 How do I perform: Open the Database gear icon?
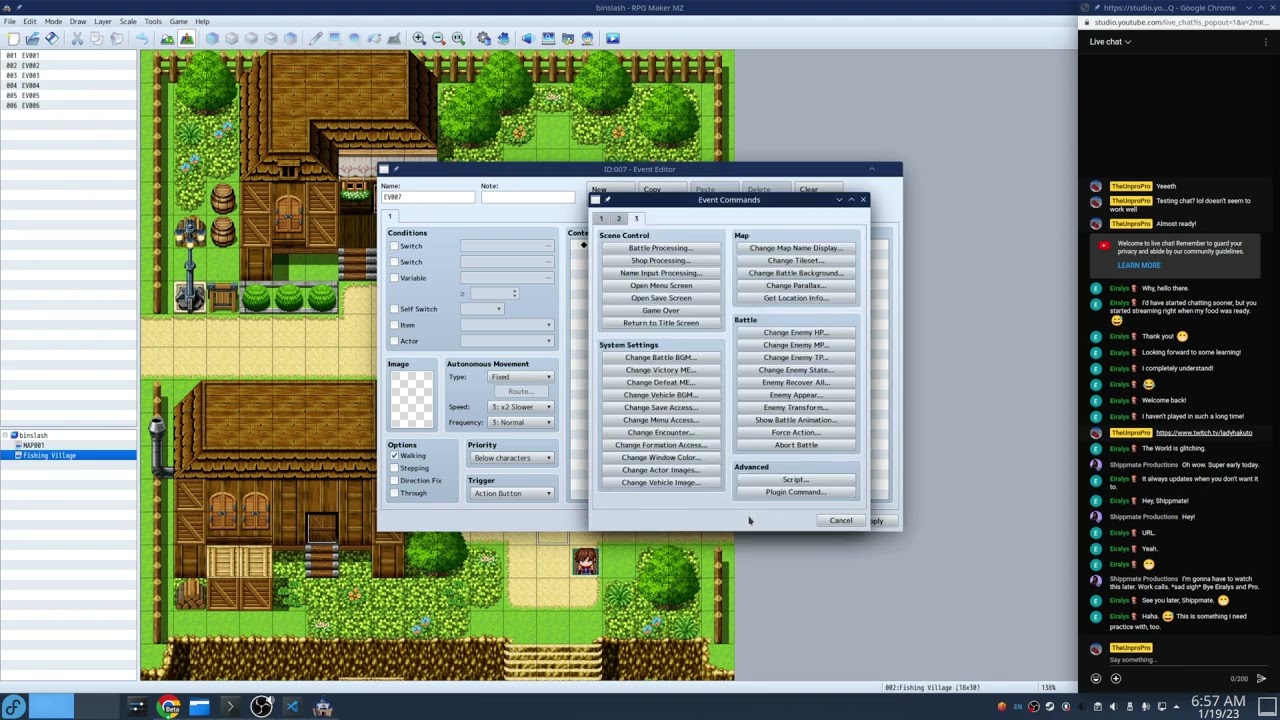[x=484, y=38]
